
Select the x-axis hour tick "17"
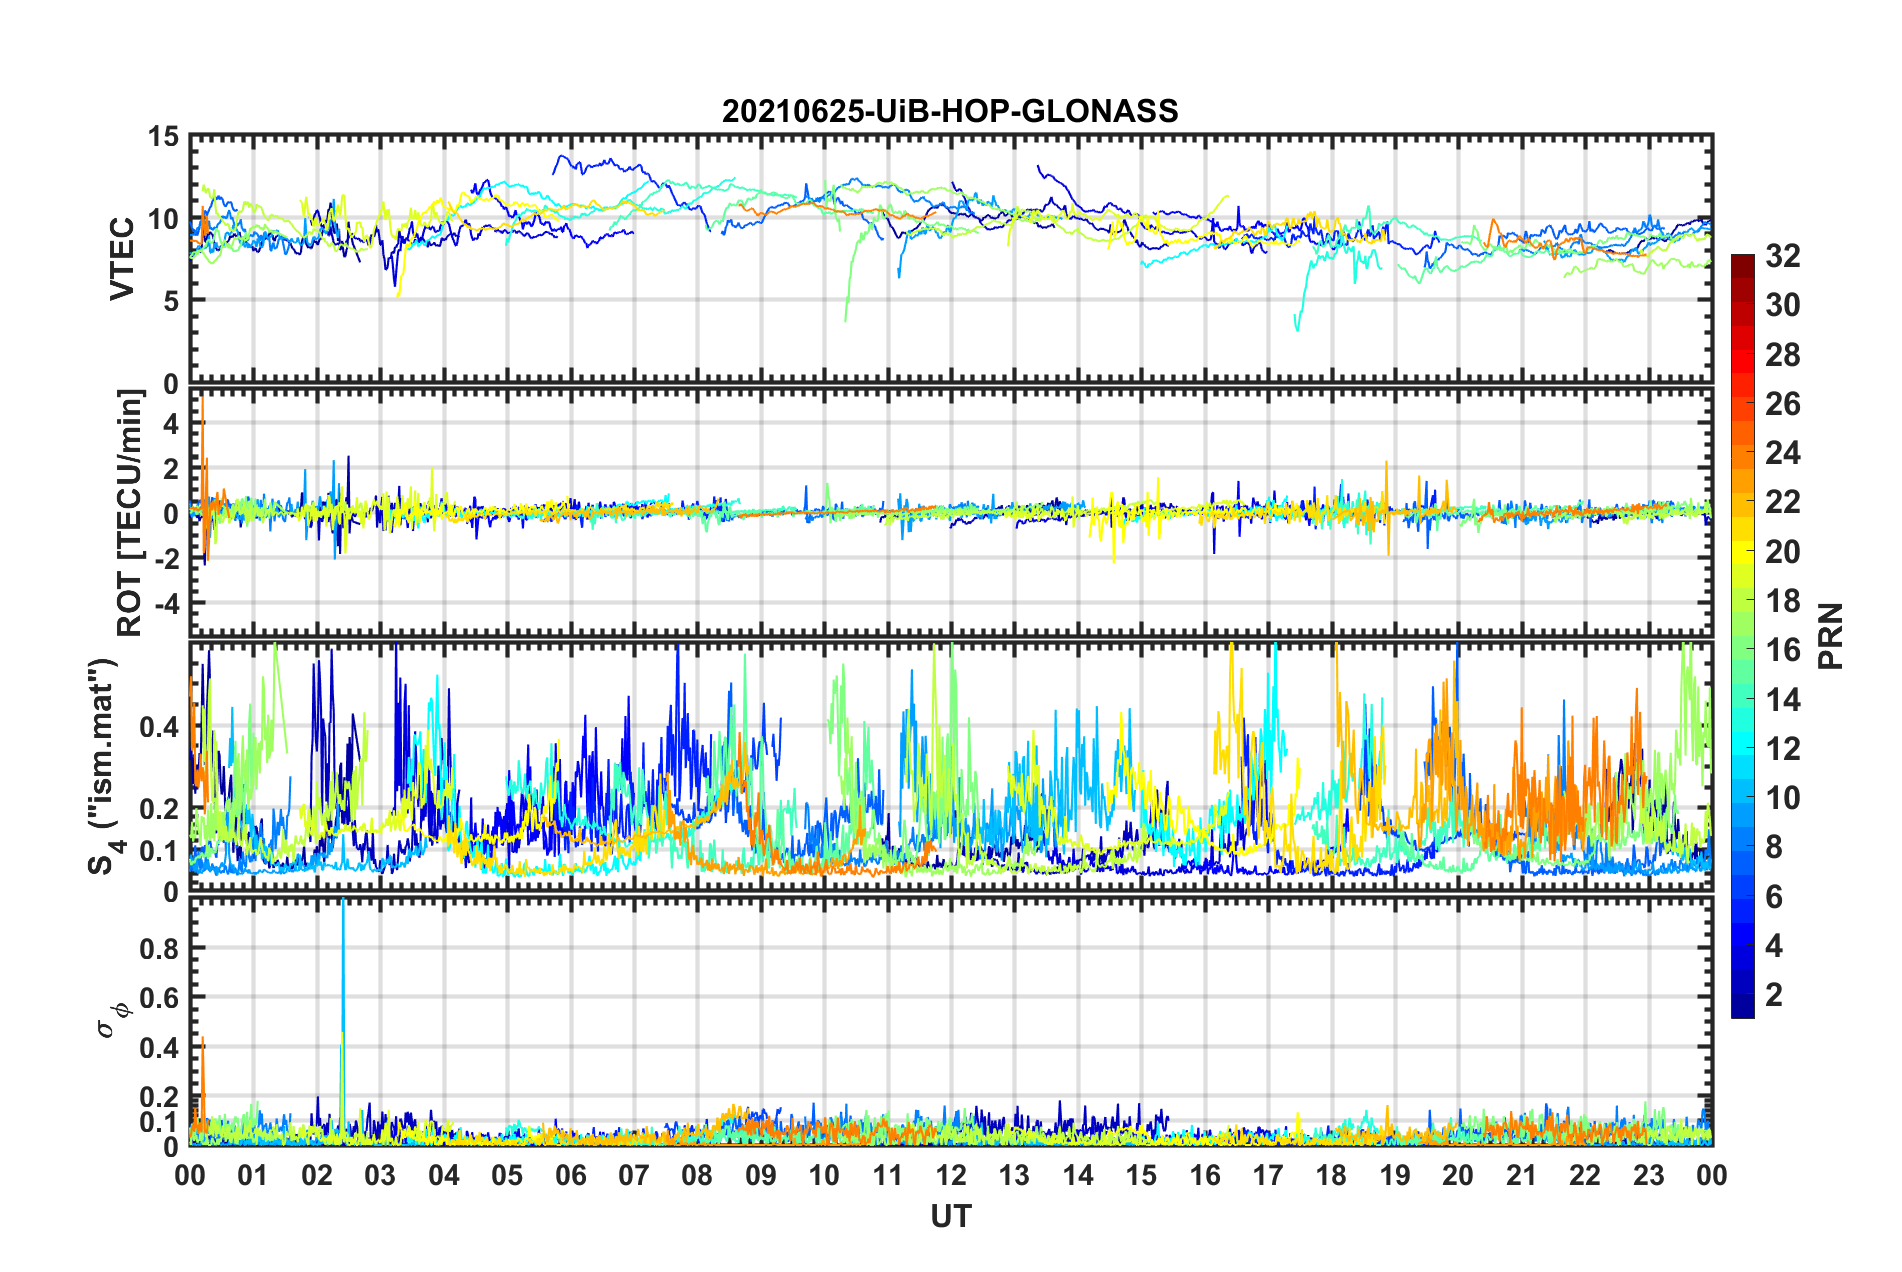pyautogui.click(x=1268, y=1175)
